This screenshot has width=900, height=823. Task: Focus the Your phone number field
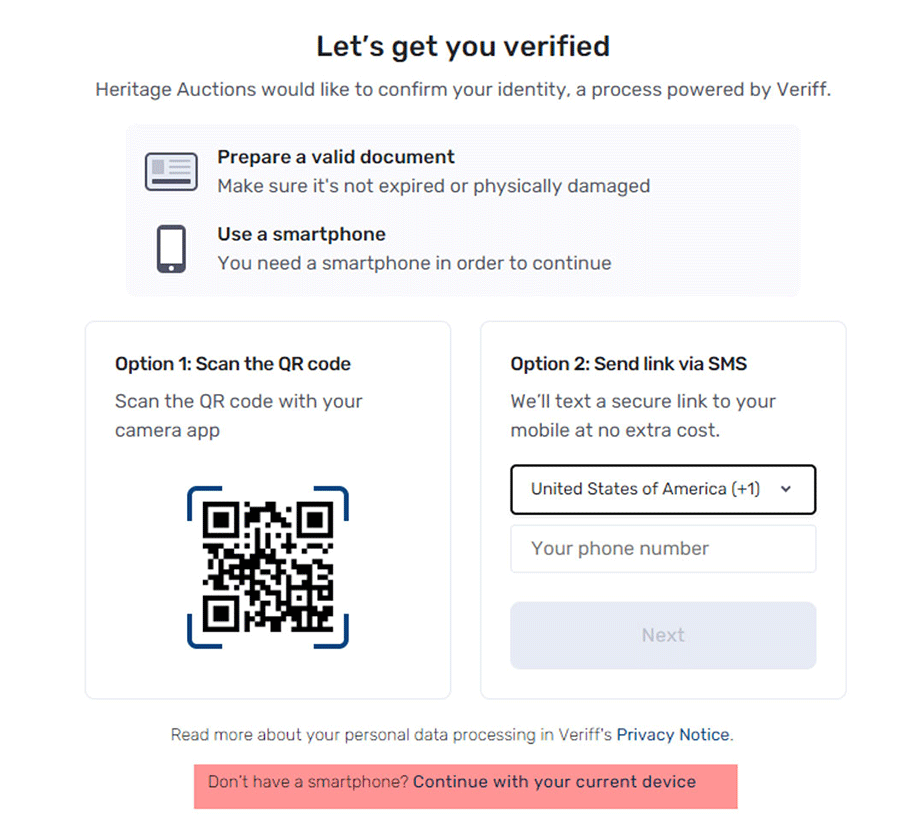(x=663, y=549)
